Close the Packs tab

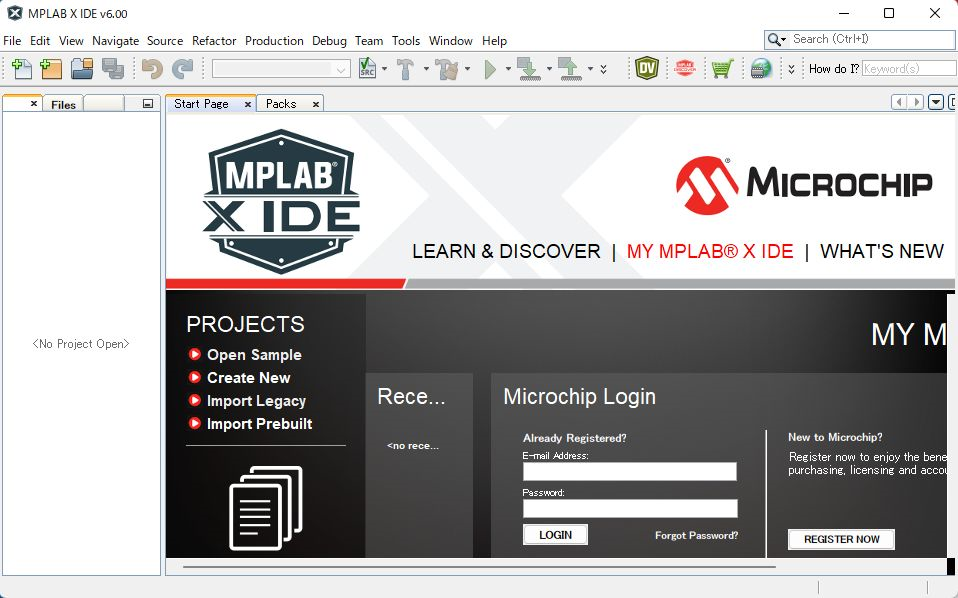(x=315, y=104)
